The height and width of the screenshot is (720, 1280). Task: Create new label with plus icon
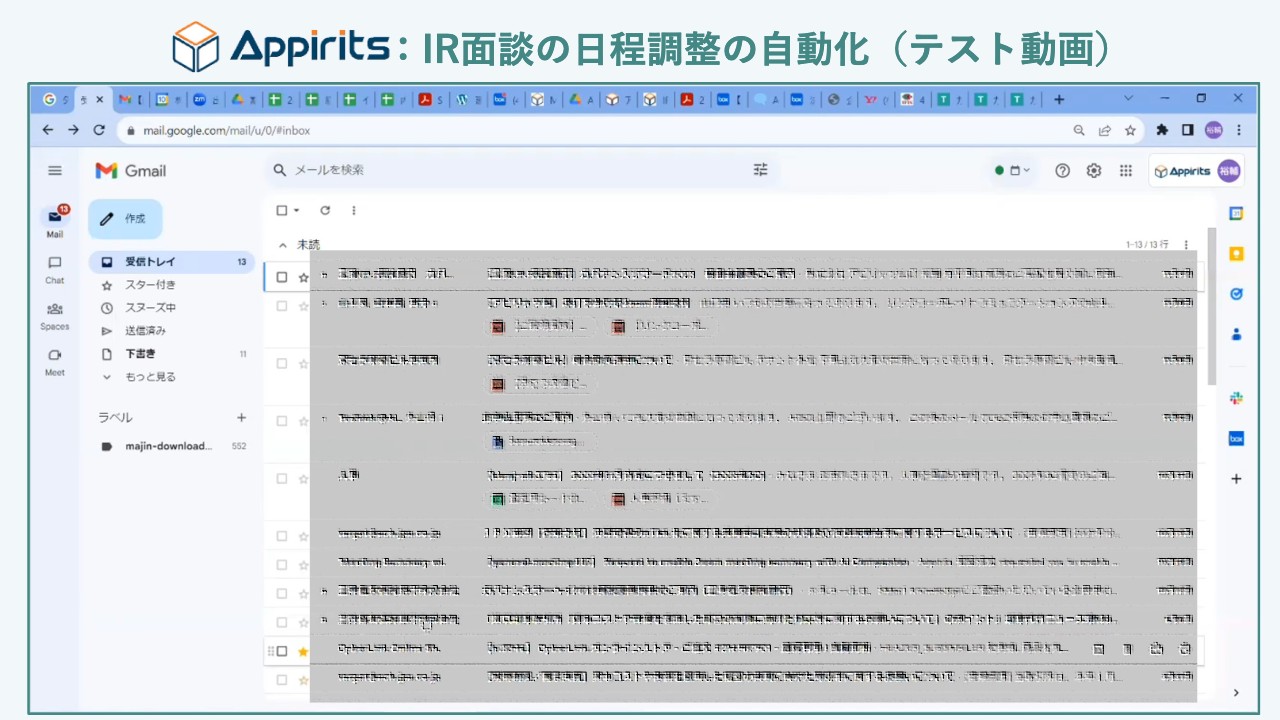241,417
